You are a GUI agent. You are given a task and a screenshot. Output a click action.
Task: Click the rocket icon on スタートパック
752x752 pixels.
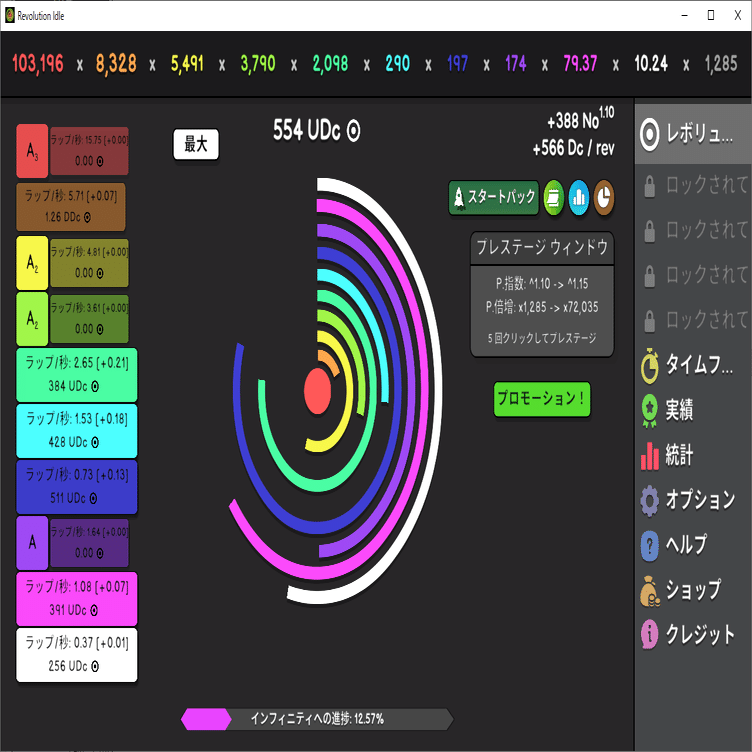[459, 197]
